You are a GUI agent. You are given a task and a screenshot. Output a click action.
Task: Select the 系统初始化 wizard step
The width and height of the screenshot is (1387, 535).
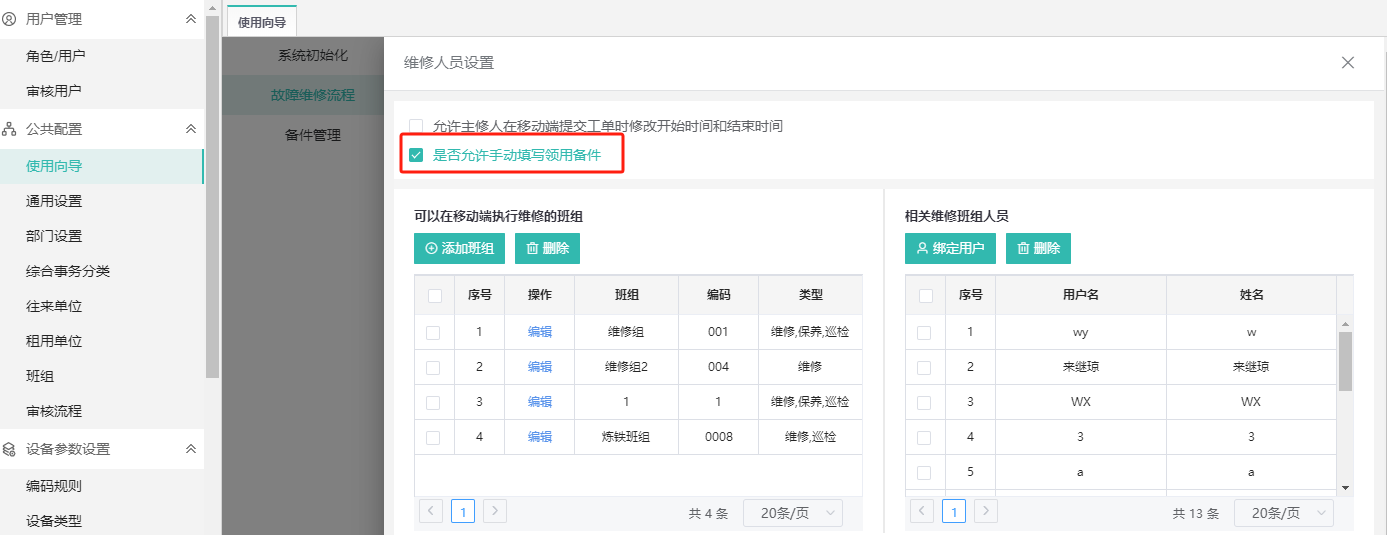[x=313, y=55]
